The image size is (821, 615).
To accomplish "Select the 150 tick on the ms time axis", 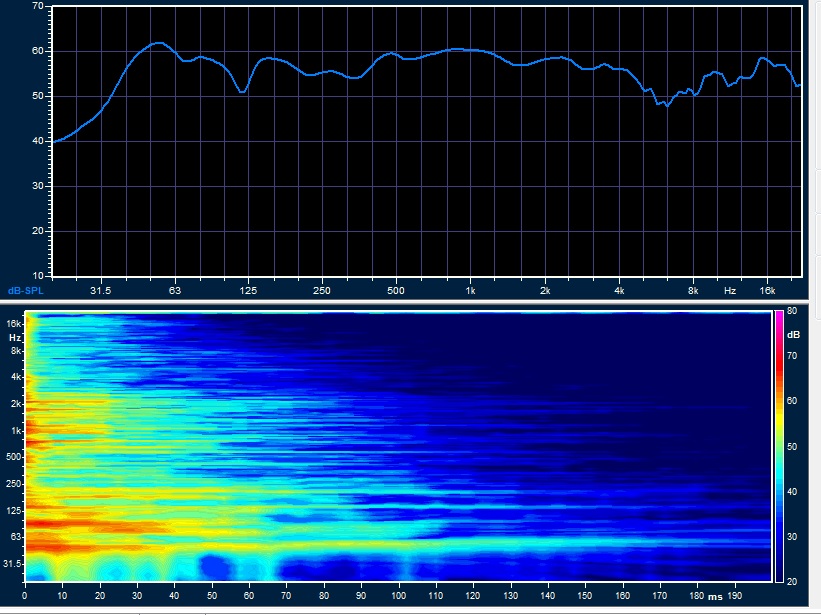I will [585, 596].
